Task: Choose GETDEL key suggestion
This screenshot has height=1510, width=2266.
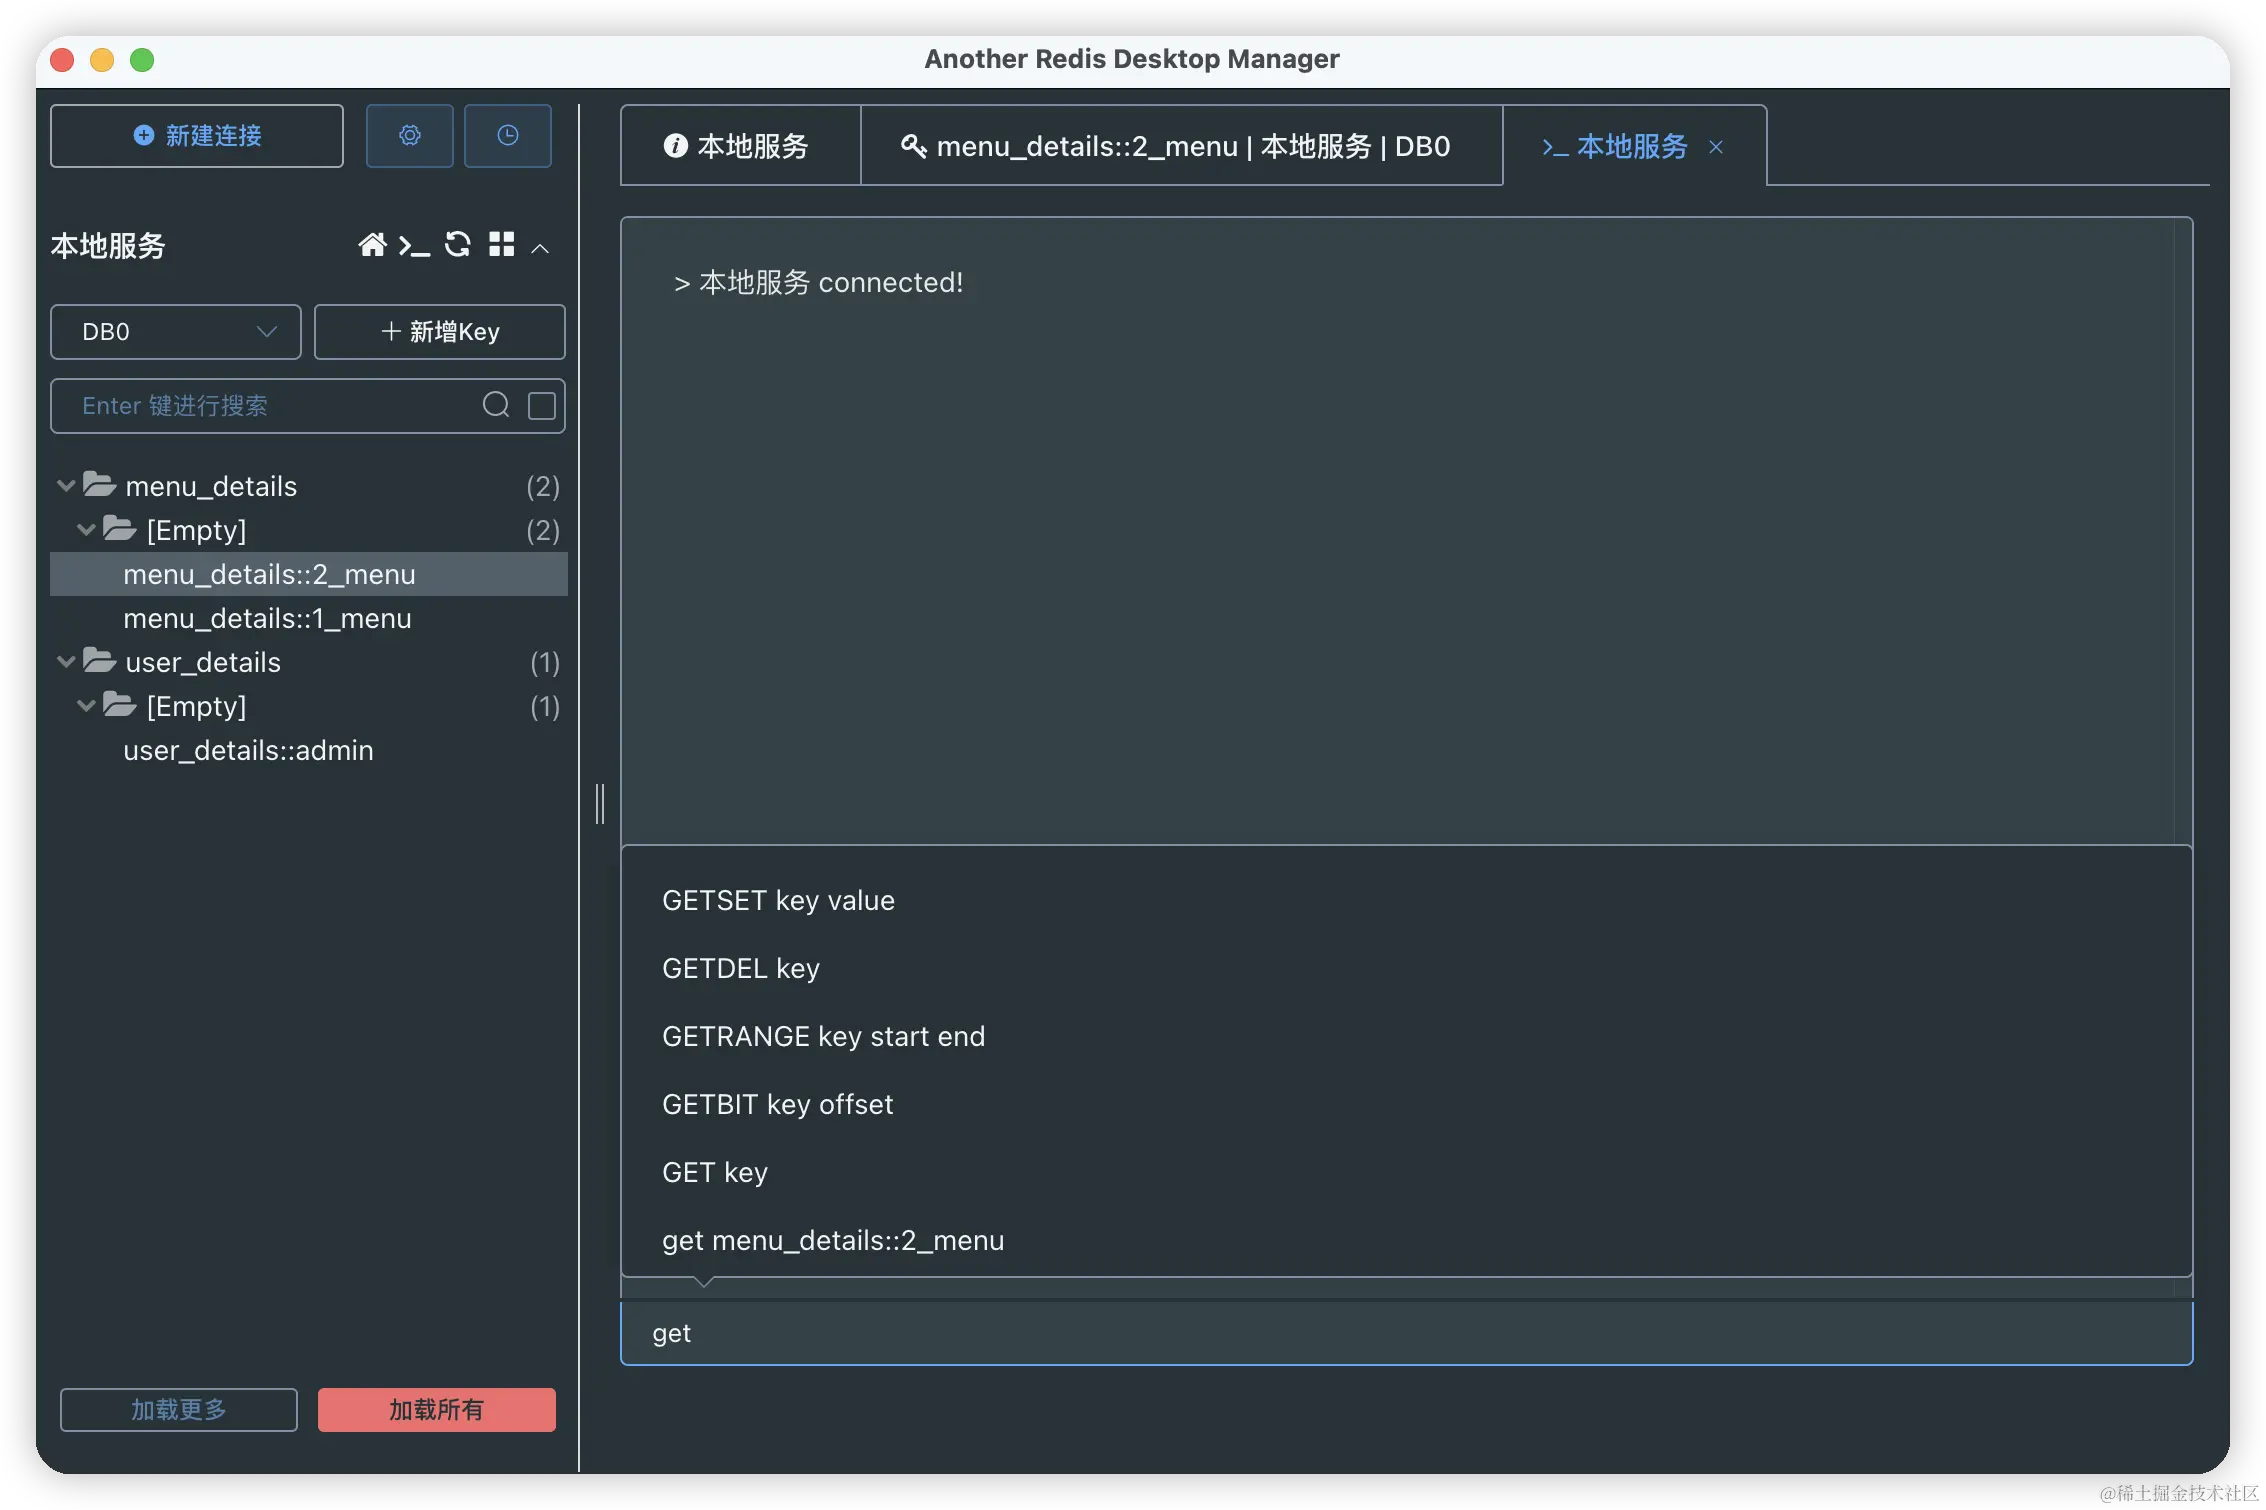Action: [1406, 968]
